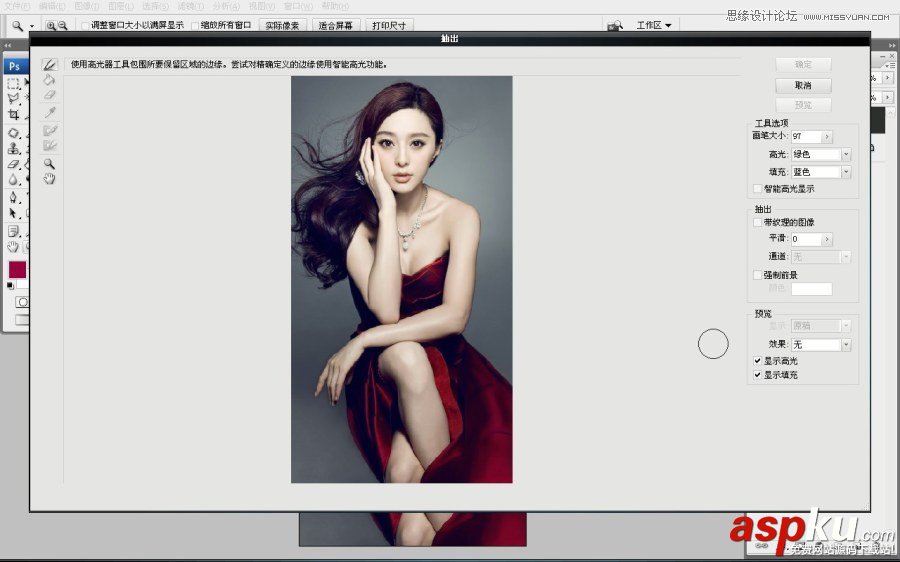Enable 强制前景 checkbox
The width and height of the screenshot is (900, 562).
pos(757,274)
